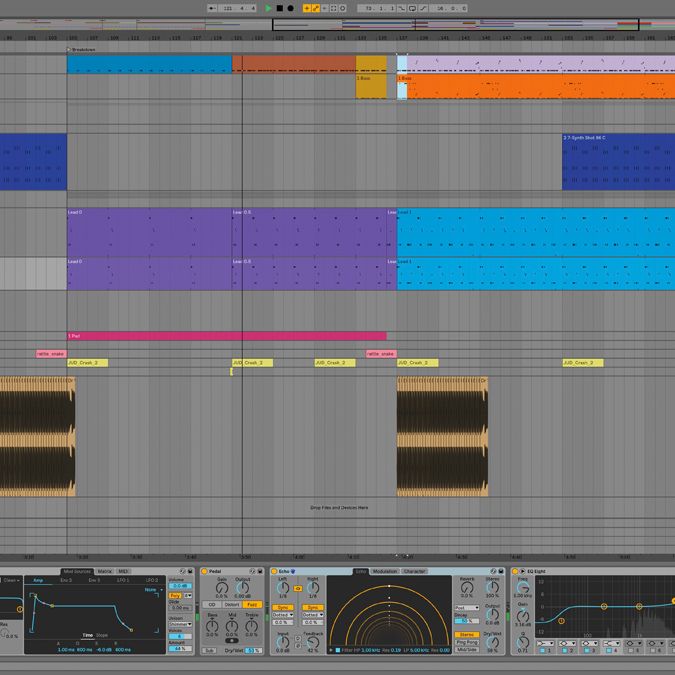675x675 pixels.
Task: Click the Echo feedback phase invert icon
Action: (x=298, y=646)
